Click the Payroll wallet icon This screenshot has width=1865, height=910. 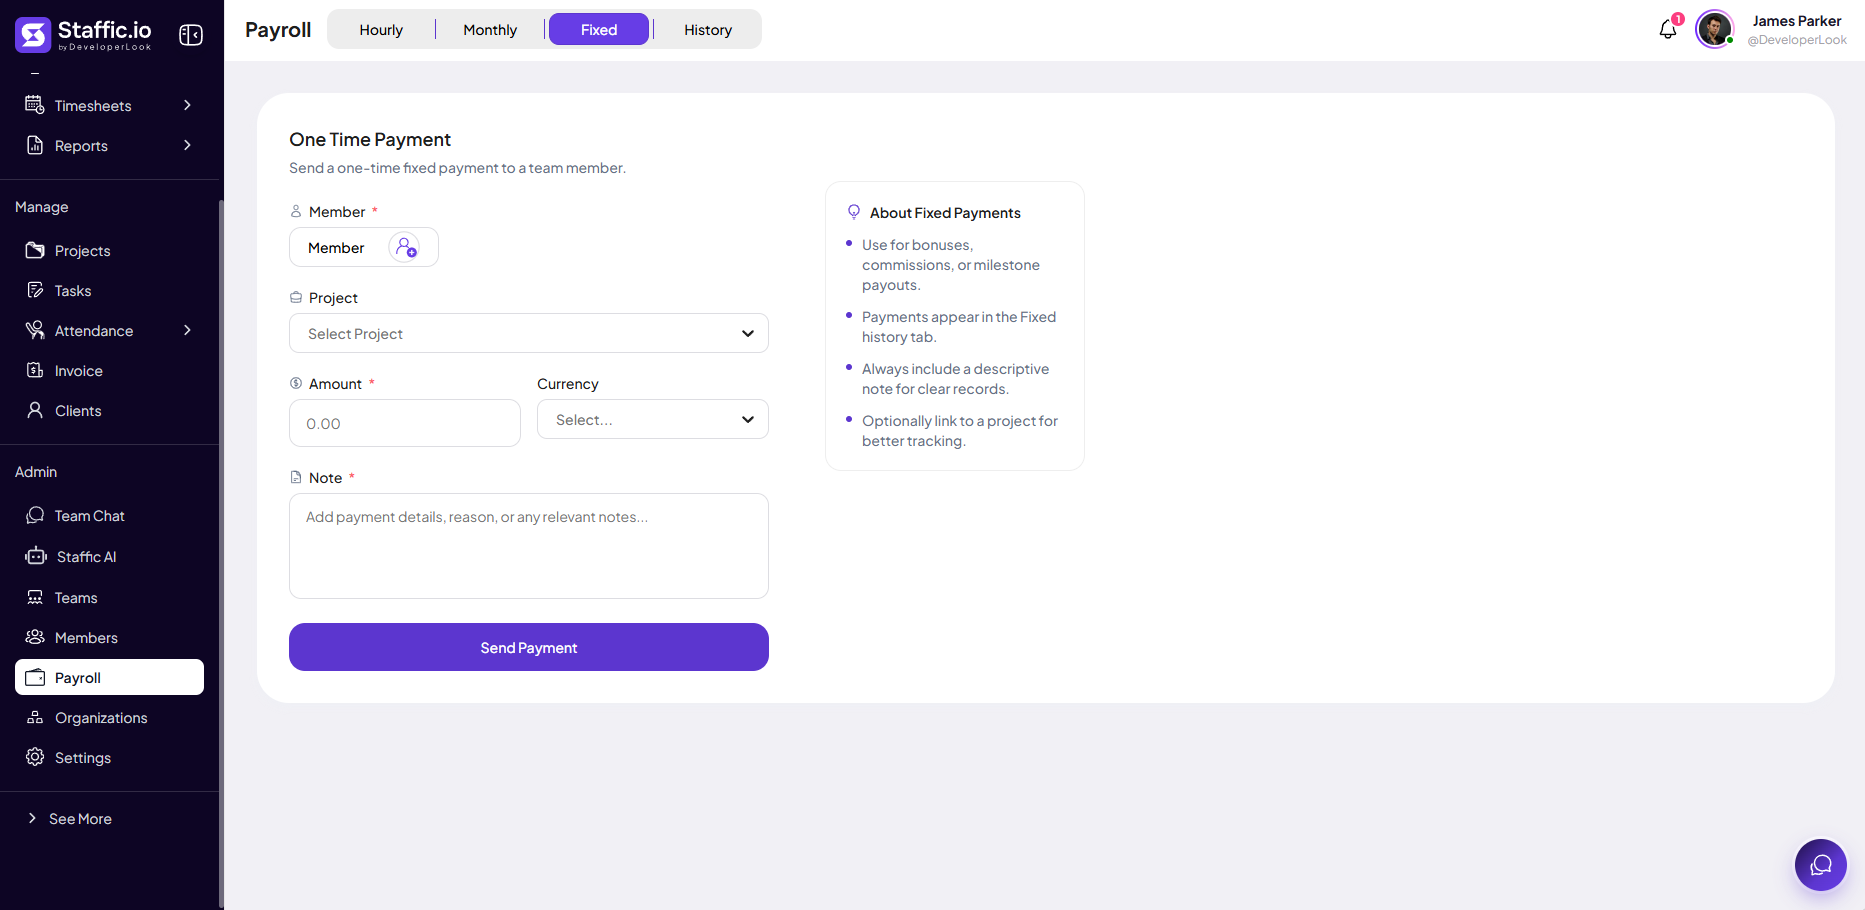tap(35, 677)
